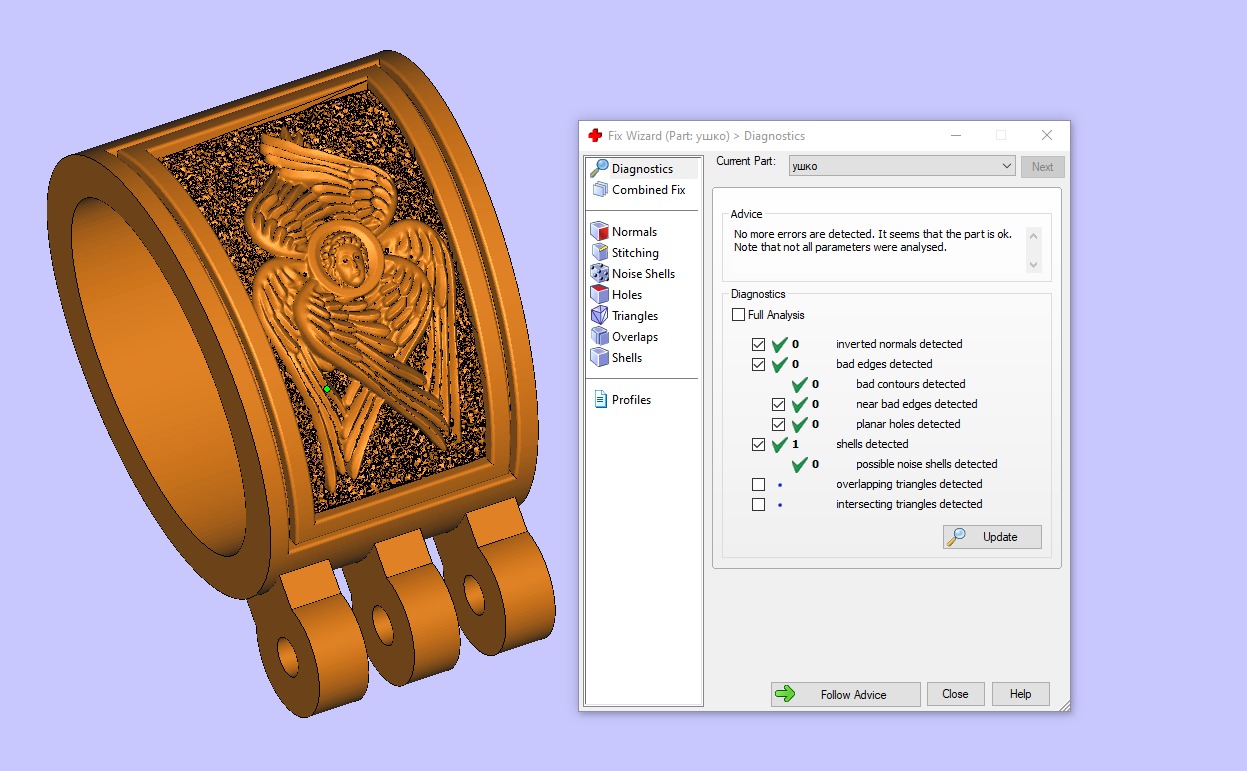Click the Next button
The width and height of the screenshot is (1247, 771).
point(1042,167)
